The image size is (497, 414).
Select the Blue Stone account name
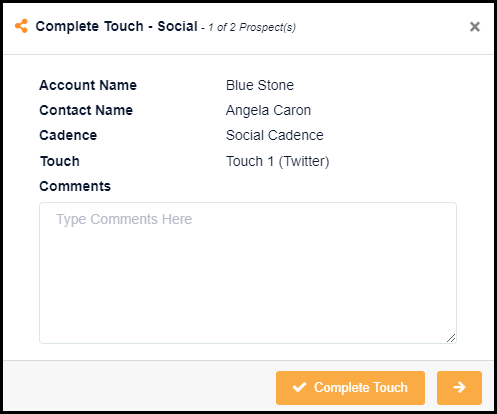(x=260, y=85)
